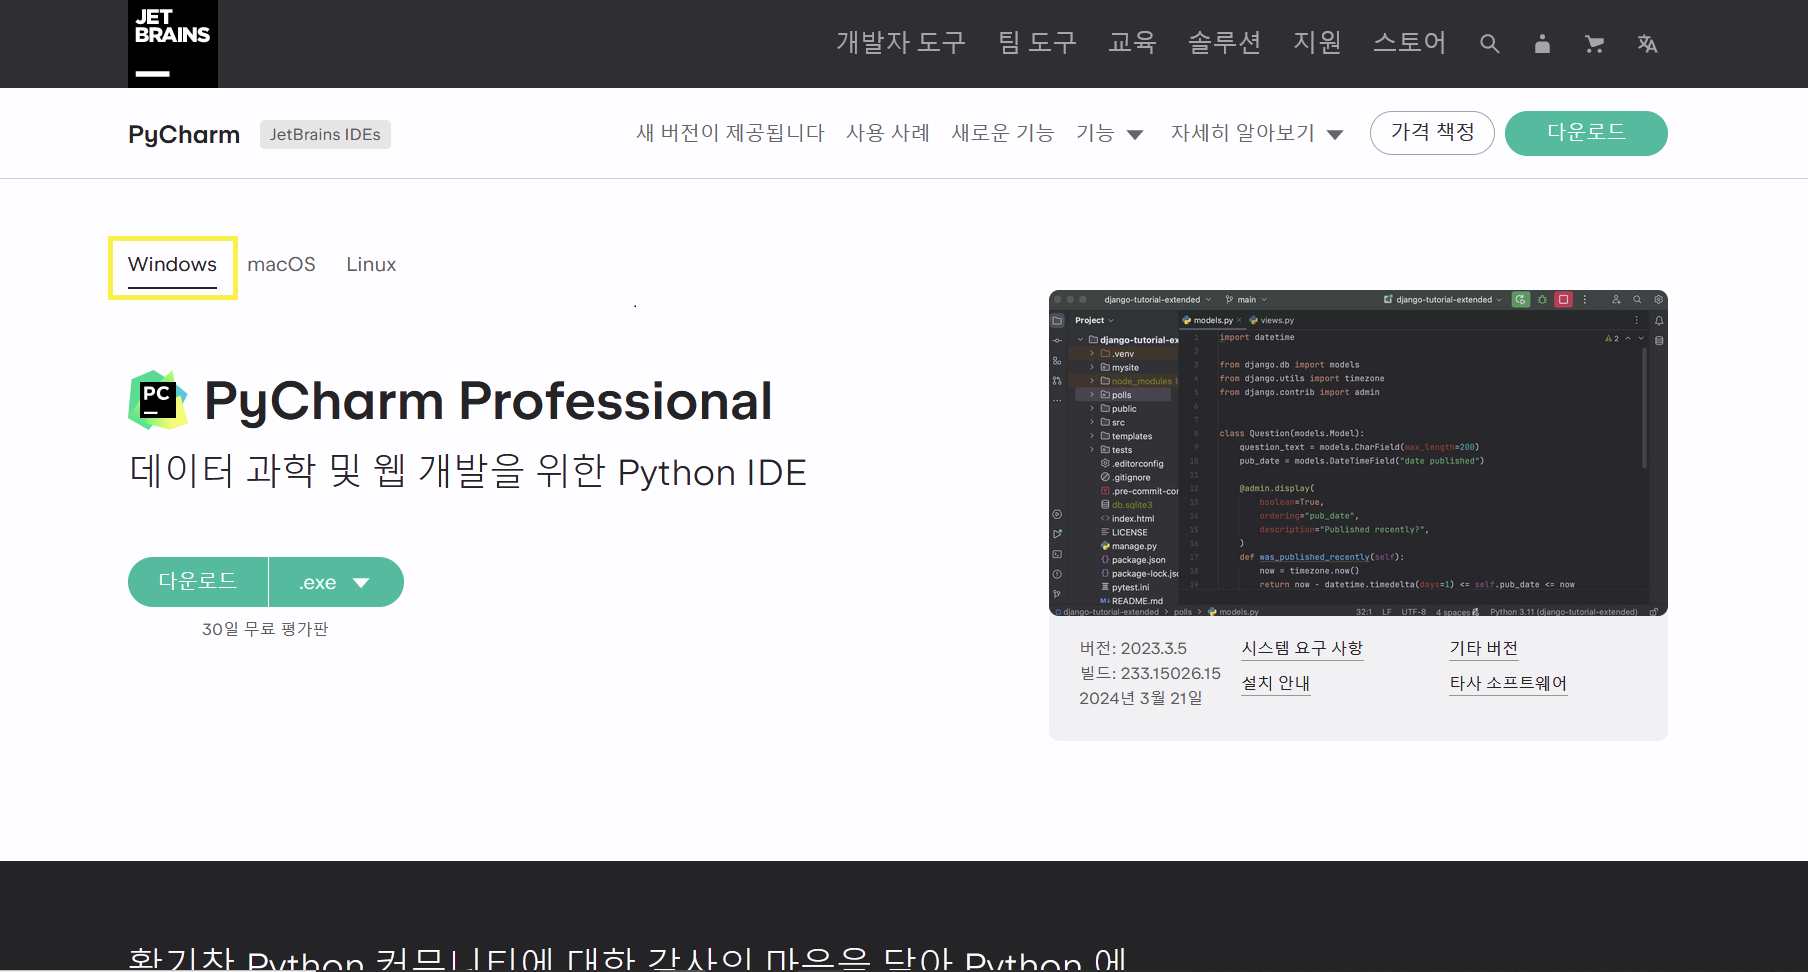
Task: Click build text 빌드: 233.15026.15
Action: click(1150, 673)
